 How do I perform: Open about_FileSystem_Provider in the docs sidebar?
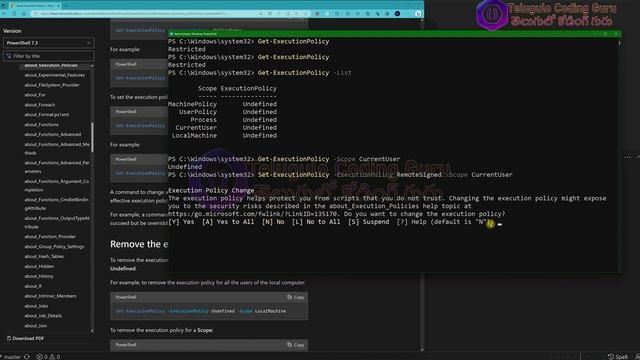tap(52, 85)
